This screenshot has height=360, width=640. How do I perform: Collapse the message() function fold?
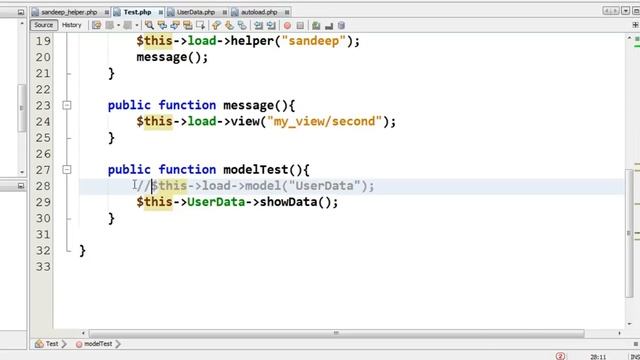click(67, 105)
